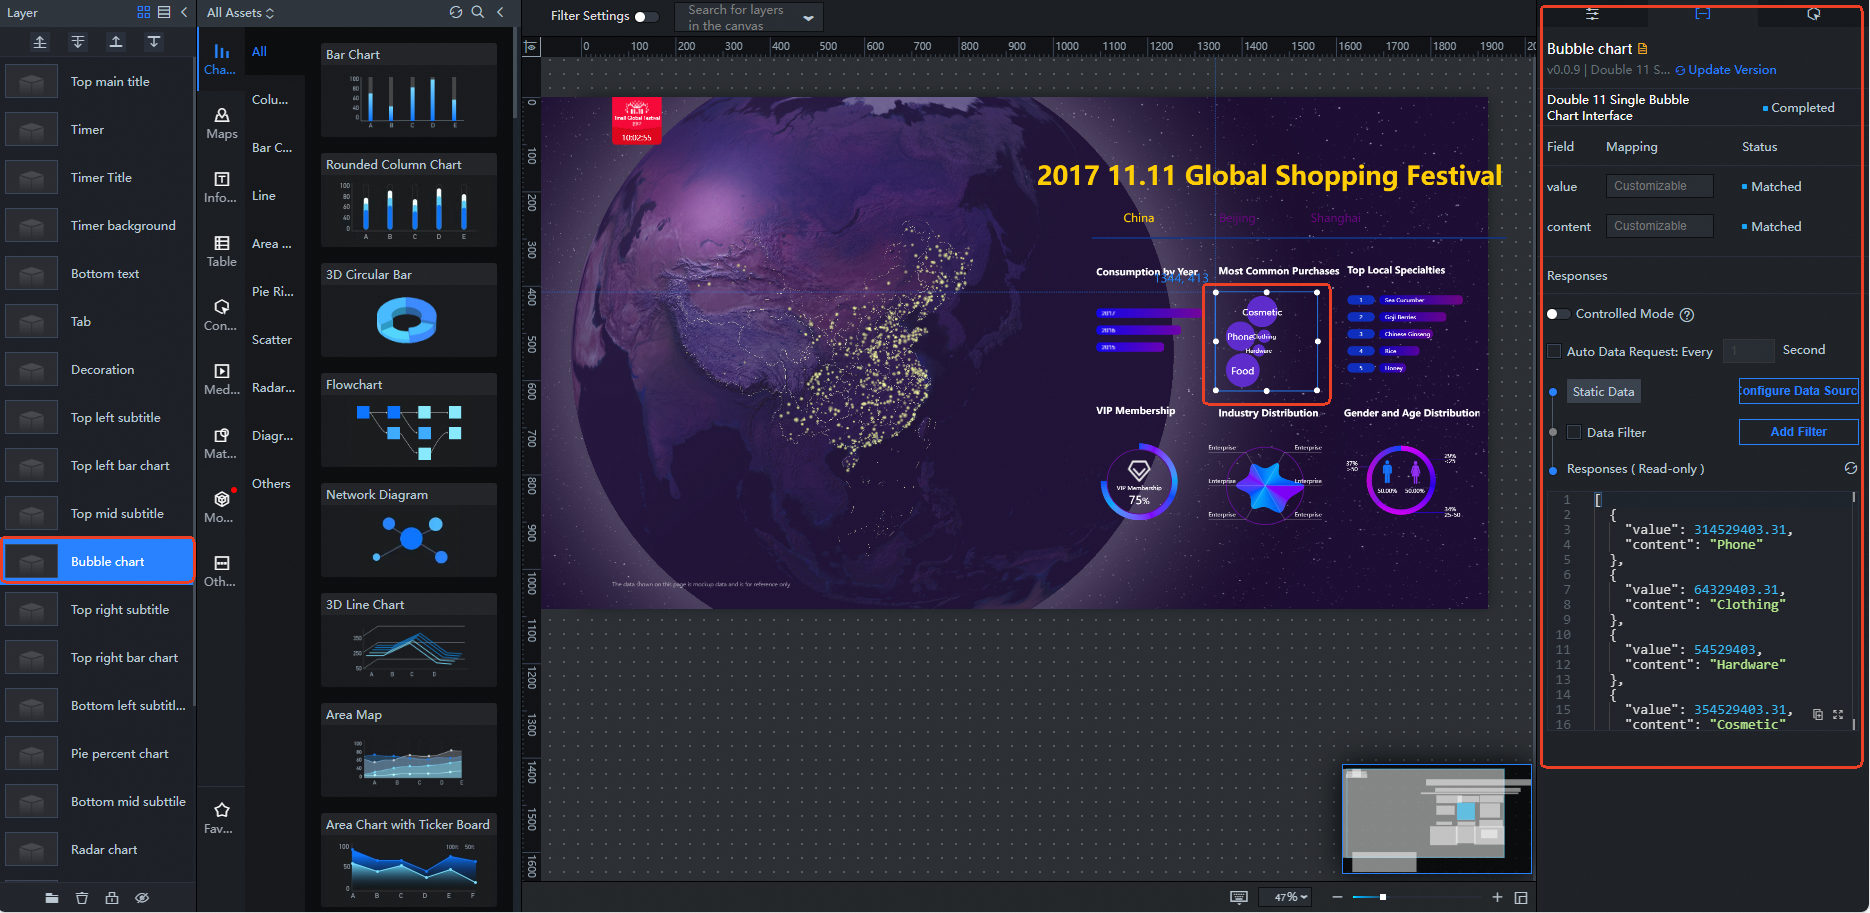The image size is (1870, 913).
Task: Open the Mo... asset category with red dot
Action: (x=221, y=508)
